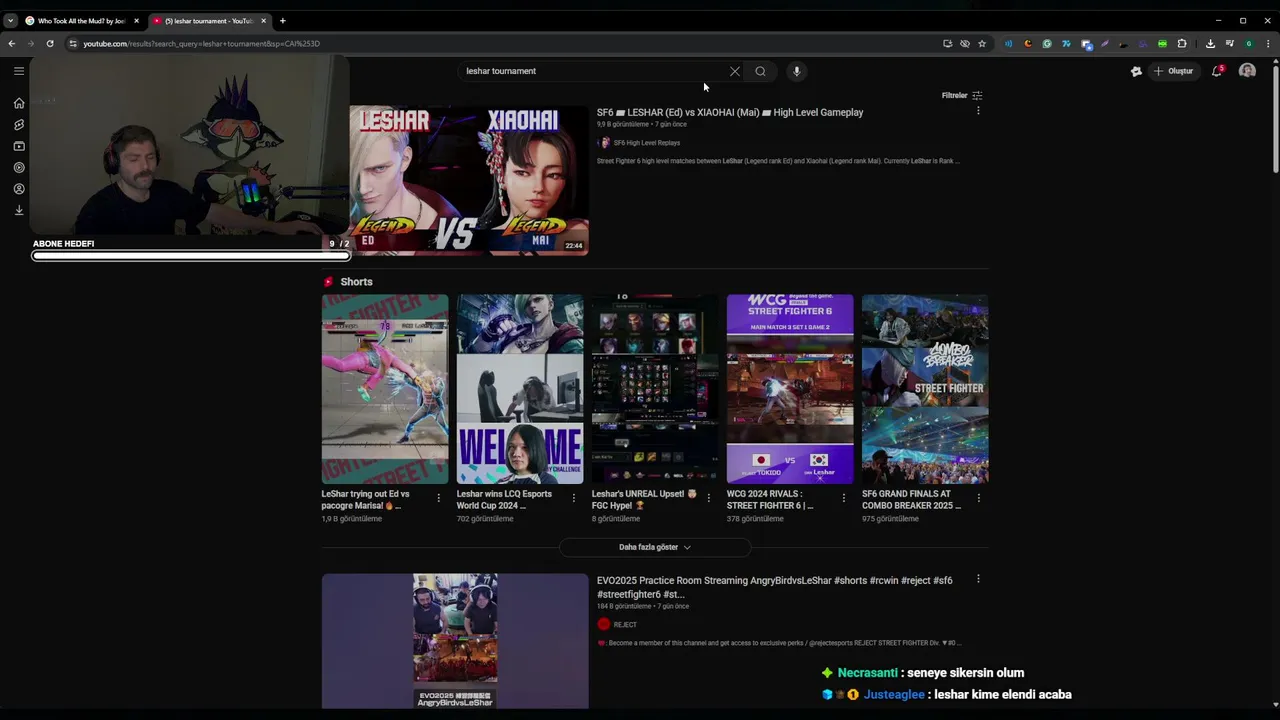Viewport: 1280px width, 720px height.
Task: Open YouTube Music icon in the sidebar
Action: (x=19, y=168)
